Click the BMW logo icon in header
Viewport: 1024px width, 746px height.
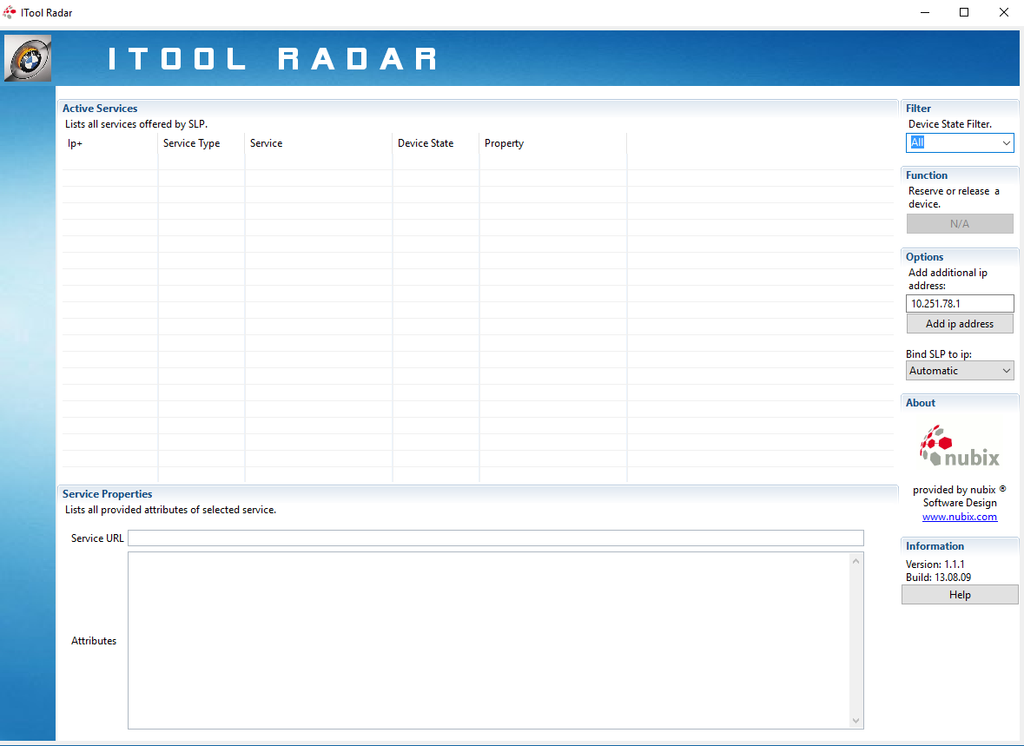27,59
